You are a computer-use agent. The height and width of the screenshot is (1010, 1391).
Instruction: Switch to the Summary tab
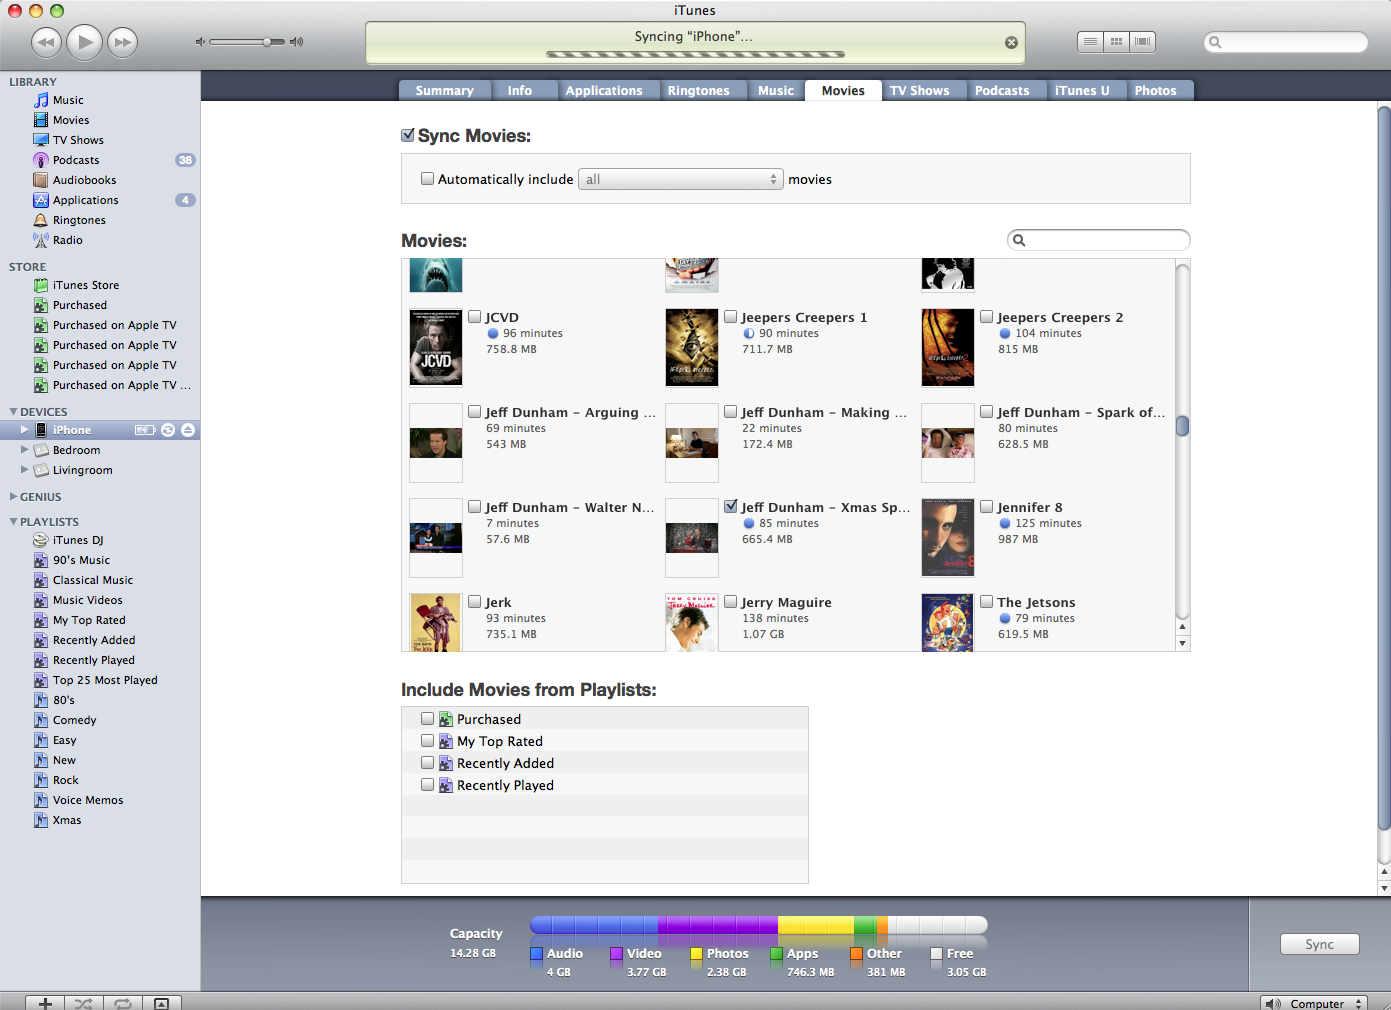[444, 90]
